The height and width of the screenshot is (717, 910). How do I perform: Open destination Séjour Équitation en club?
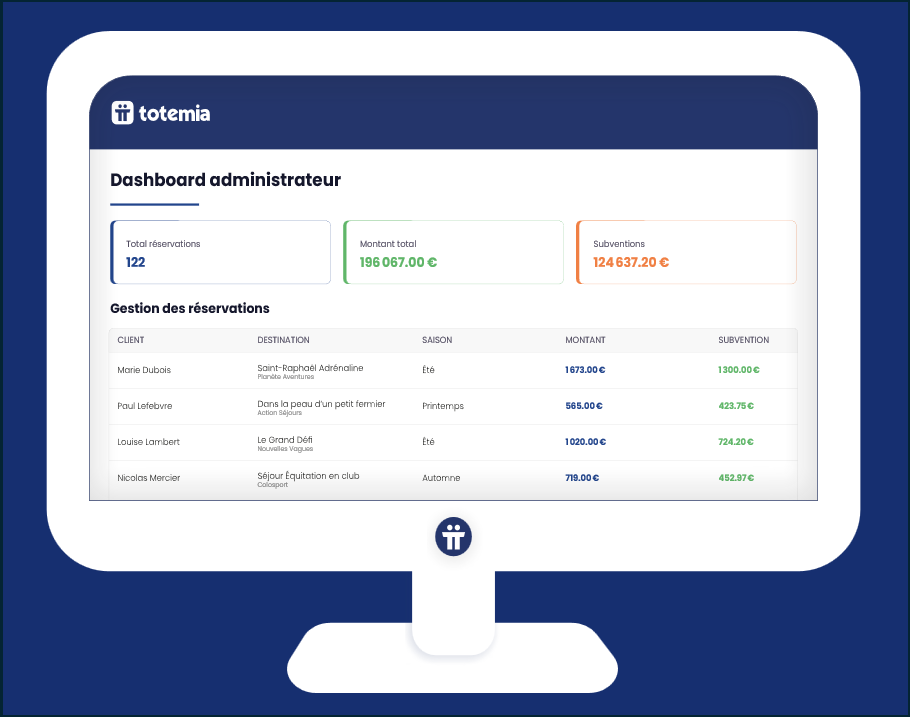308,475
